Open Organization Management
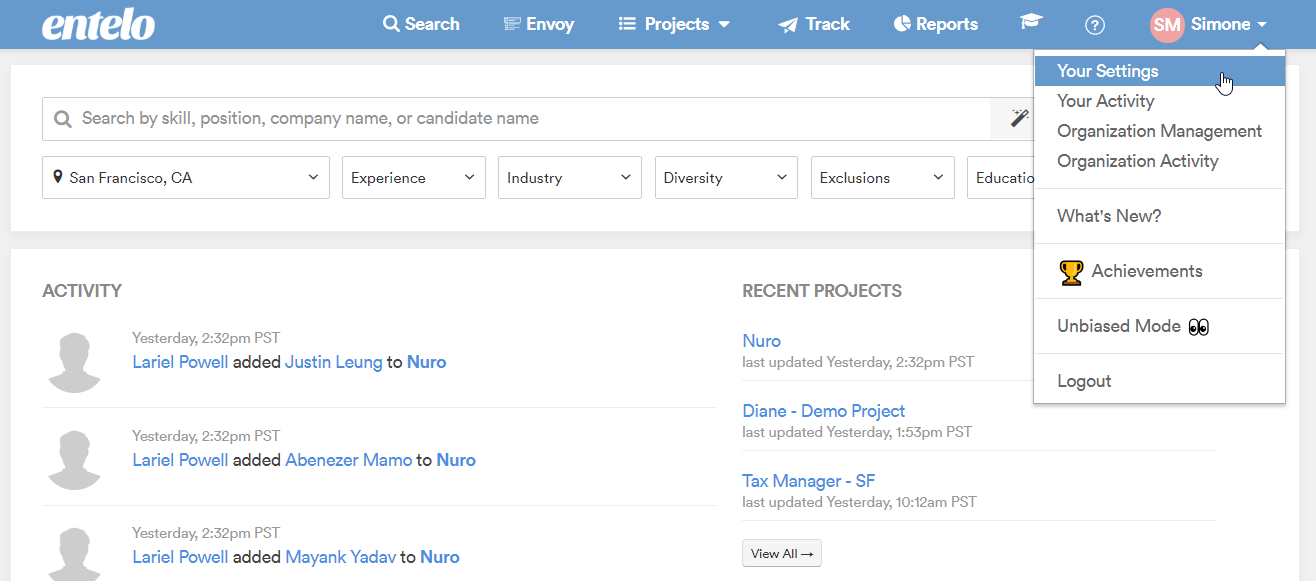The width and height of the screenshot is (1316, 581). coord(1159,131)
